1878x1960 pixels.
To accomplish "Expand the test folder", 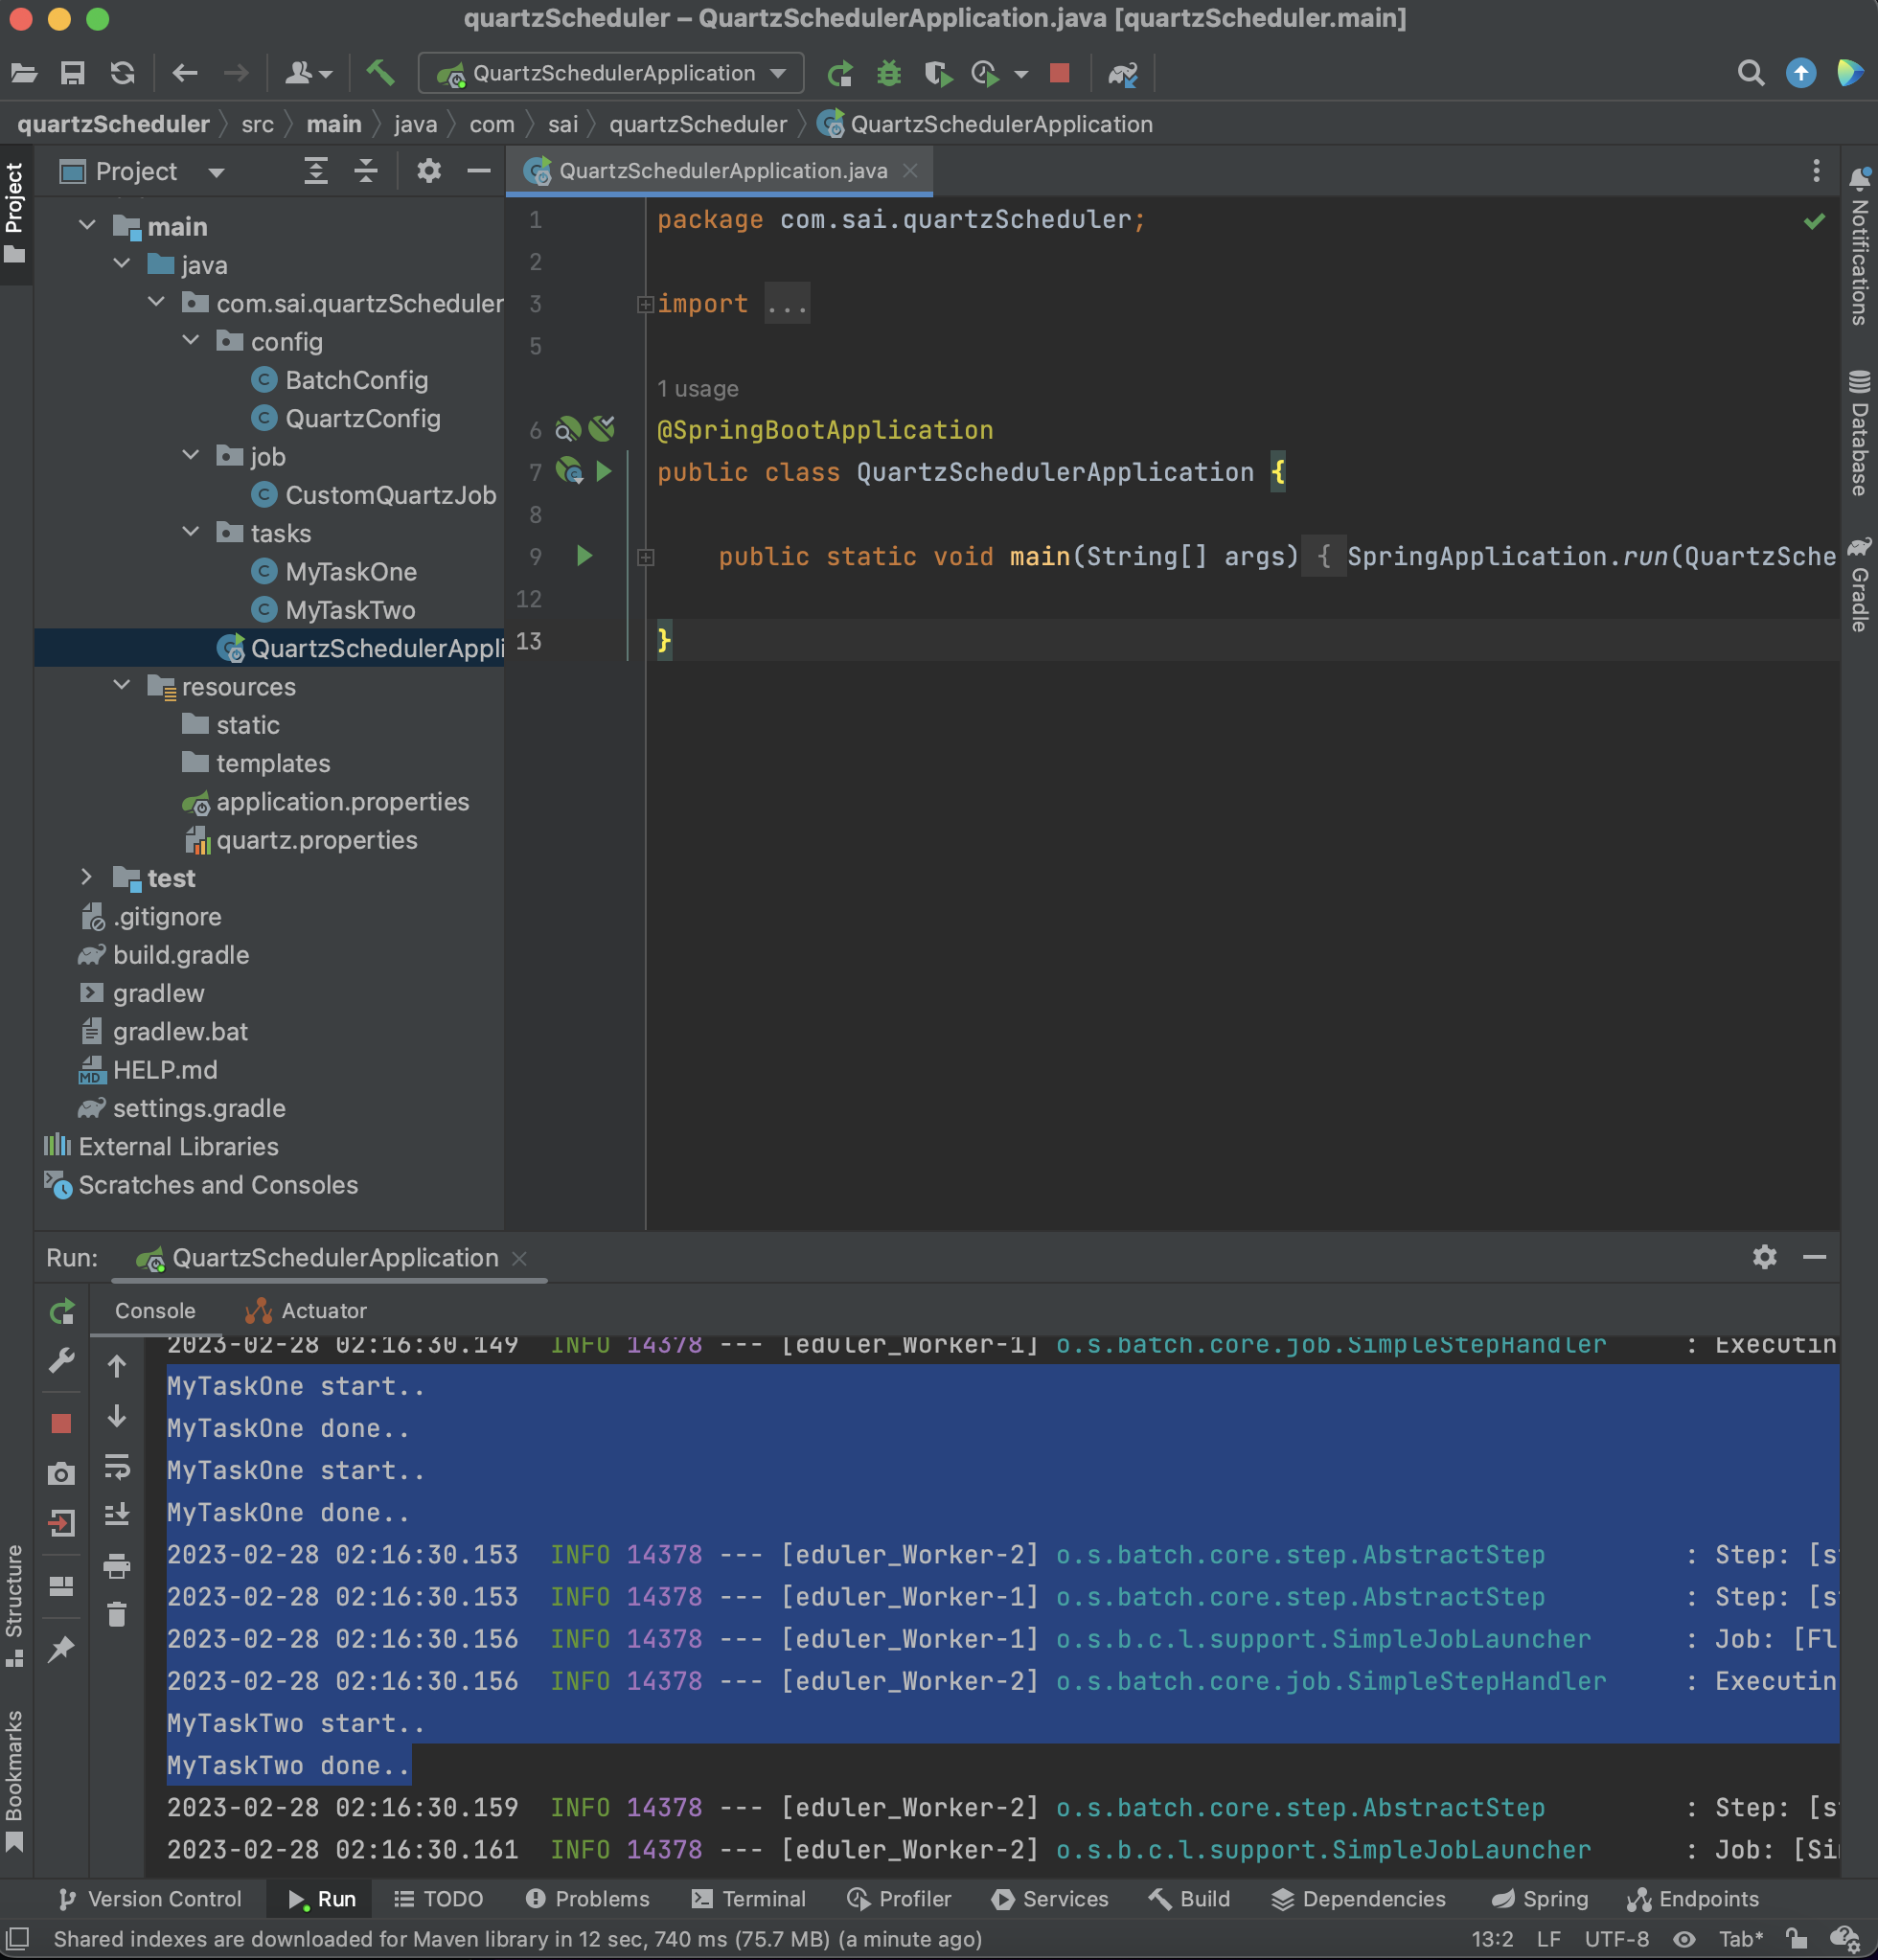I will click(88, 877).
